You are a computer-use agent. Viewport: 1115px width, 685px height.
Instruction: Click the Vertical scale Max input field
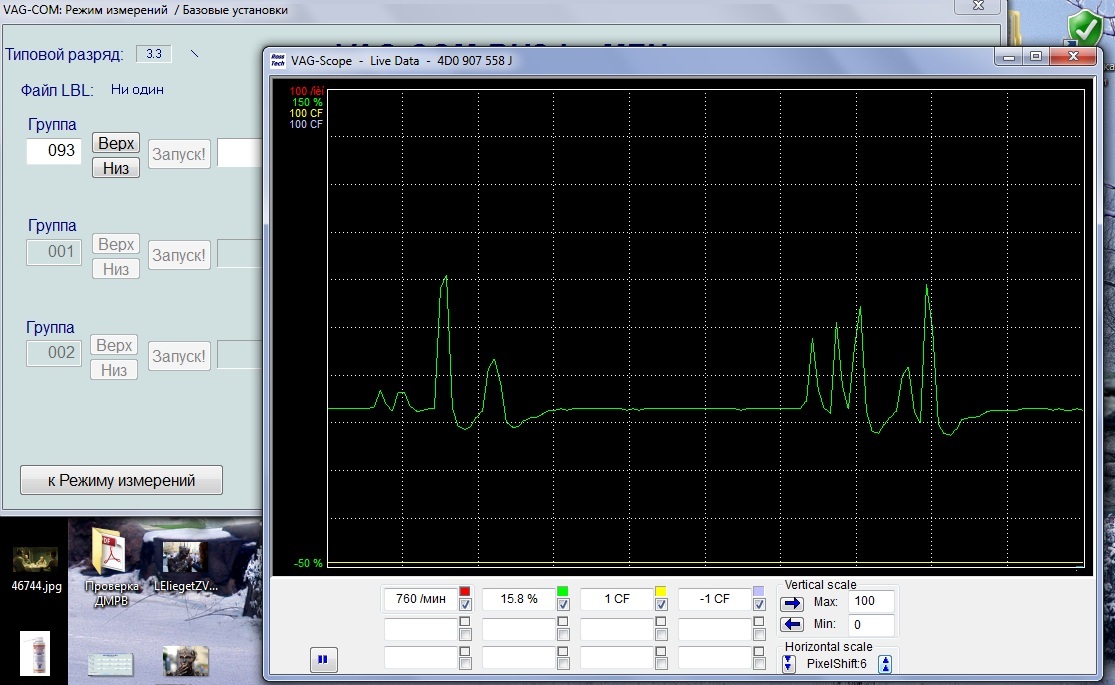point(870,602)
